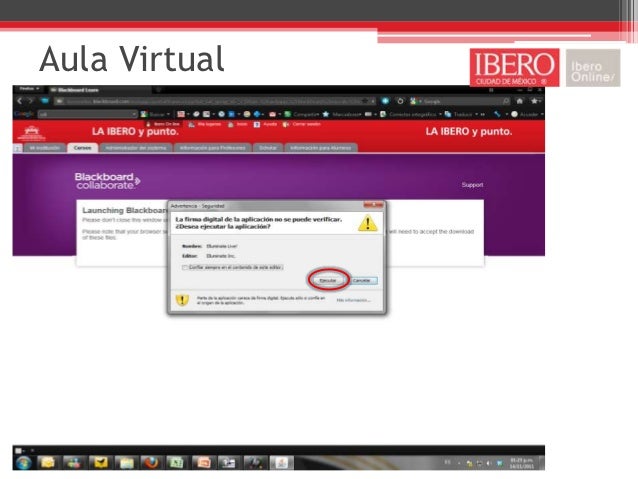This screenshot has height=479, width=638.
Task: Go back with the browser back arrow
Action: tap(20, 101)
